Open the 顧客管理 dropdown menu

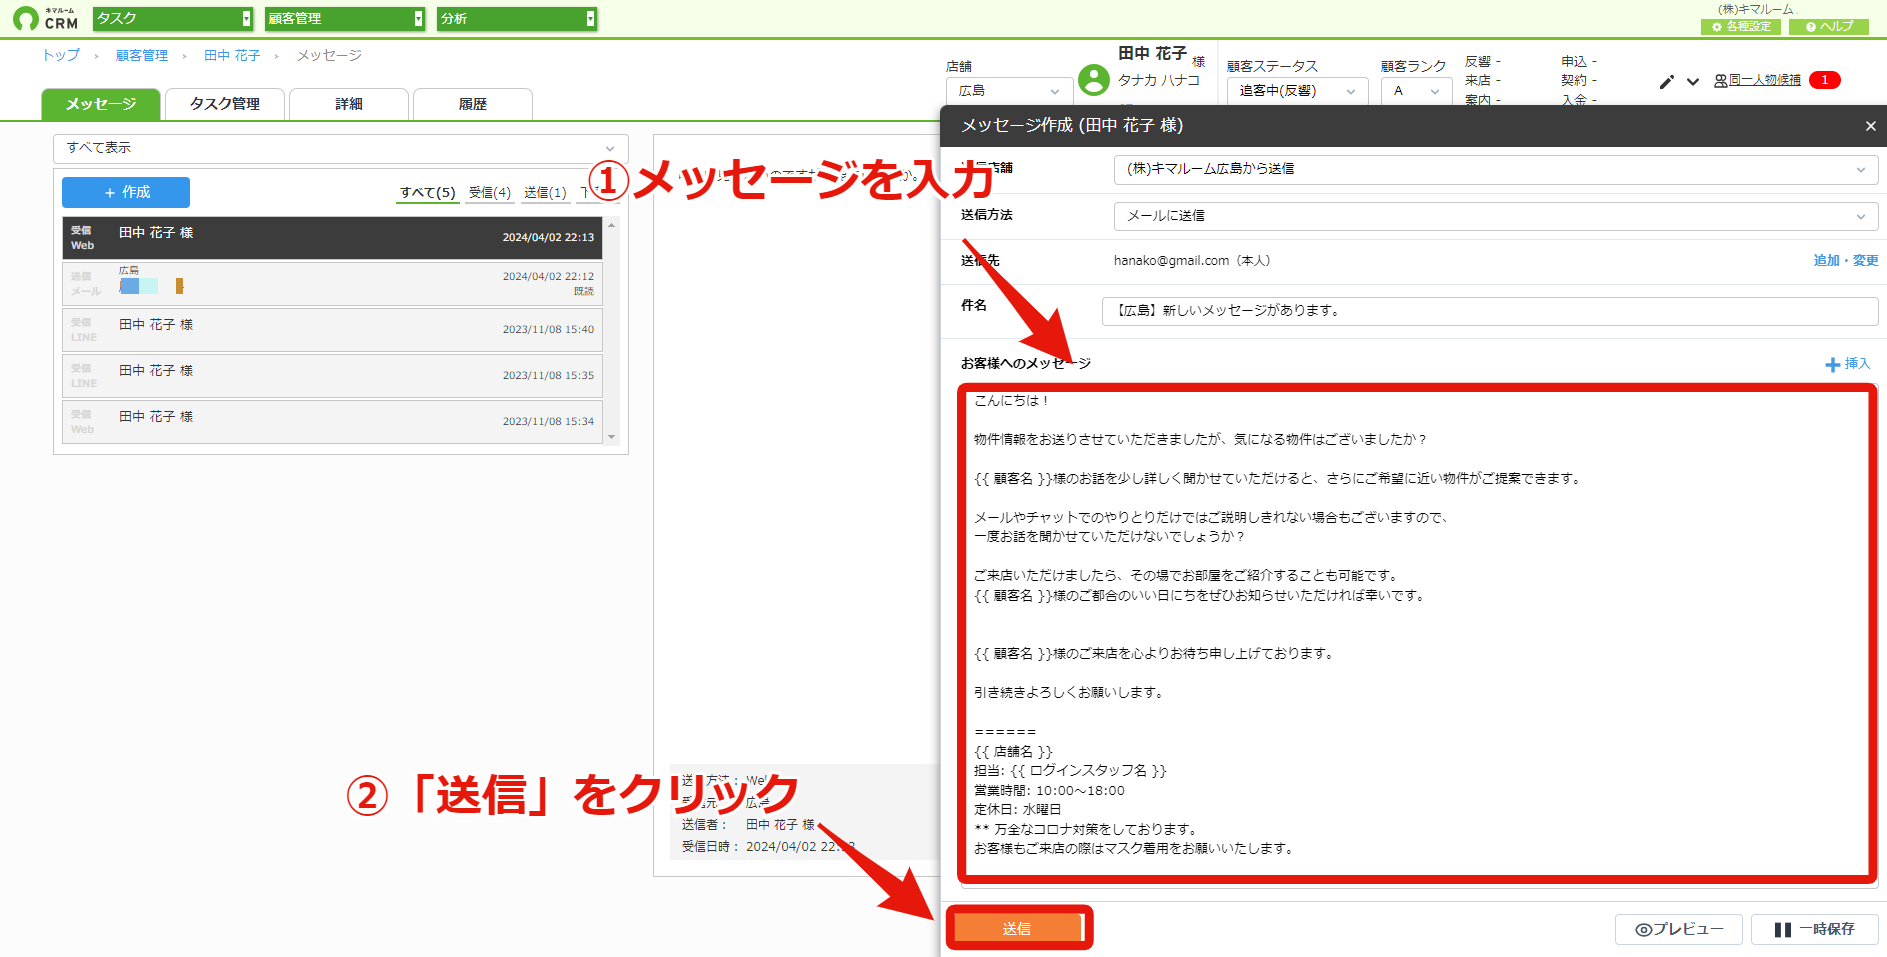(x=345, y=19)
